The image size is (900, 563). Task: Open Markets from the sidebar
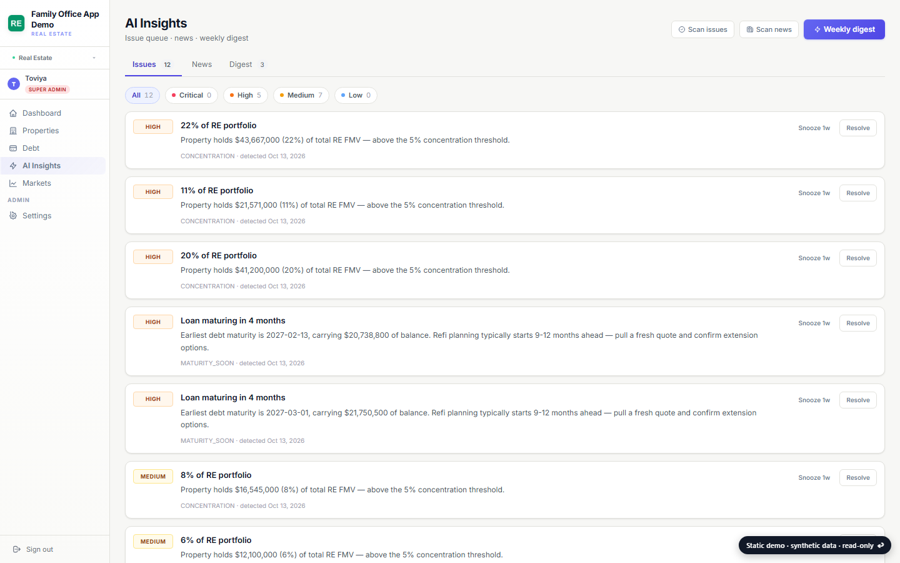coord(54,183)
